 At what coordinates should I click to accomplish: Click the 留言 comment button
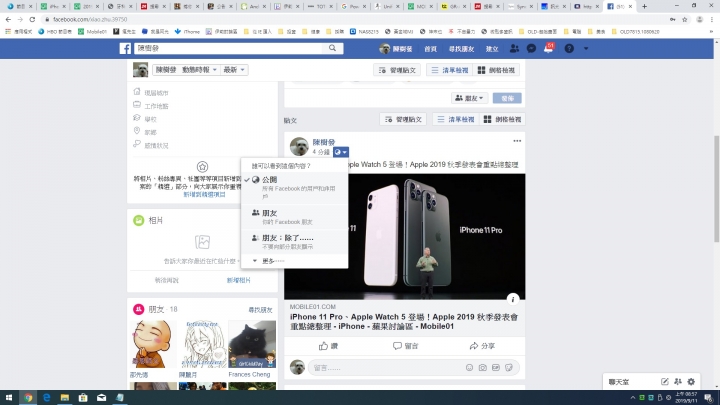point(405,346)
